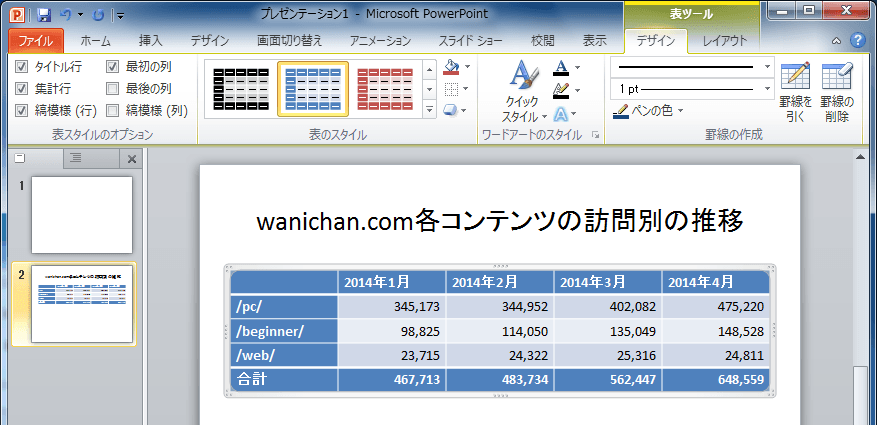Click the 合計 total row label cell
Image resolution: width=877 pixels, height=425 pixels.
284,380
